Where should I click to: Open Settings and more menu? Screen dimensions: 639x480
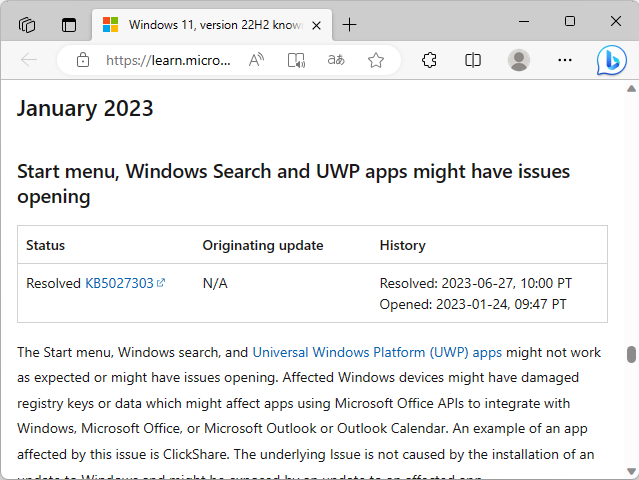(x=565, y=60)
